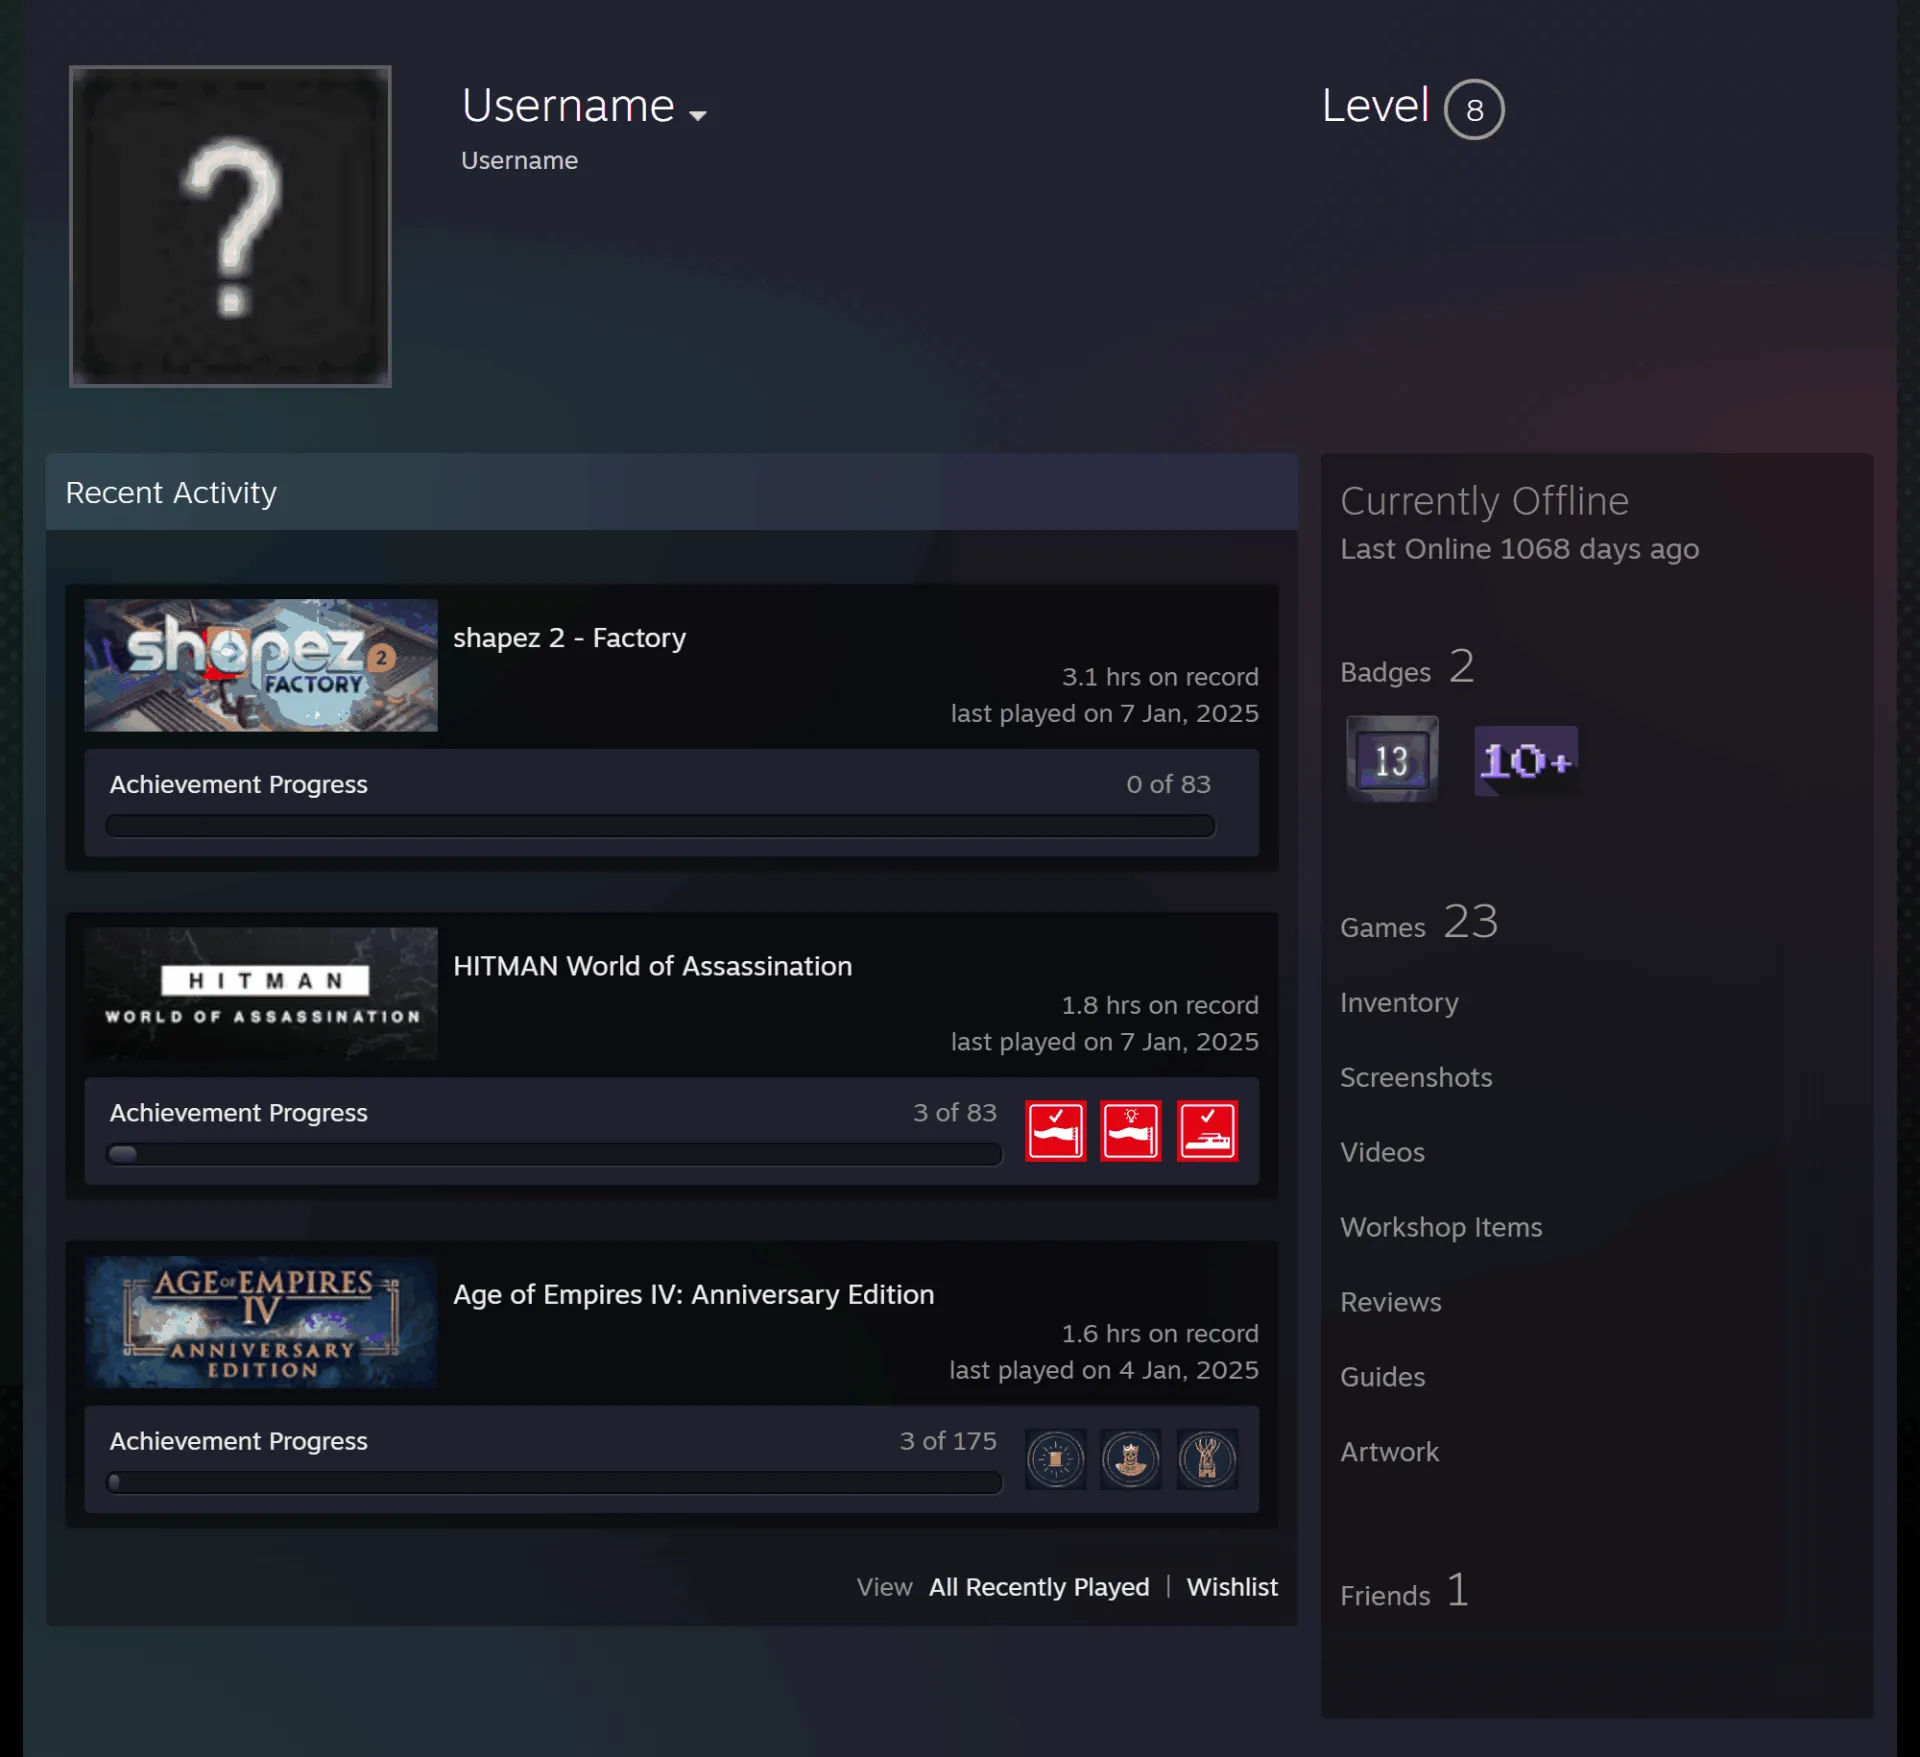Open the Badges 2 section link
Image resolution: width=1920 pixels, height=1757 pixels.
pos(1407,667)
